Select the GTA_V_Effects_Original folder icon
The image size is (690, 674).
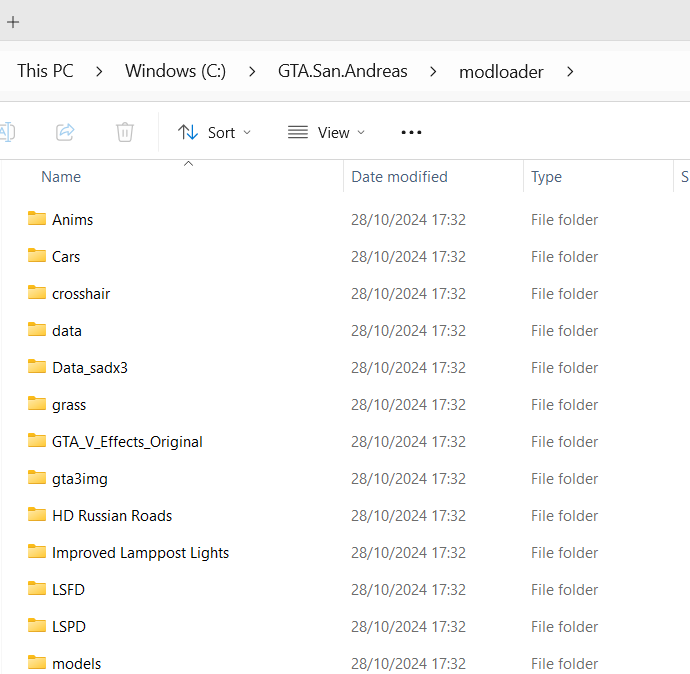coord(37,440)
